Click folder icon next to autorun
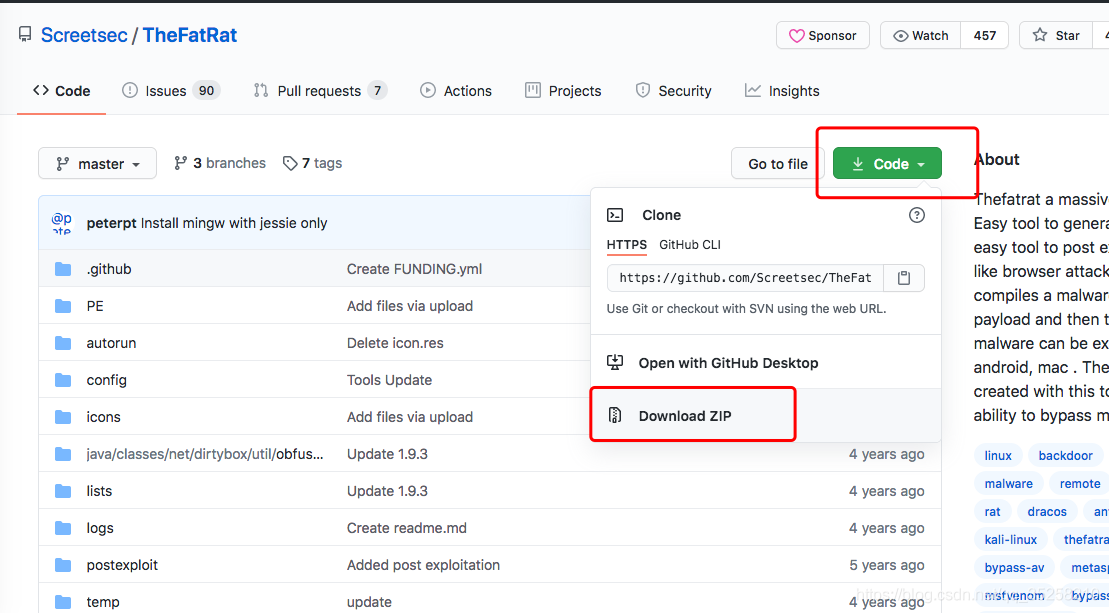The height and width of the screenshot is (613, 1109). click(x=63, y=343)
